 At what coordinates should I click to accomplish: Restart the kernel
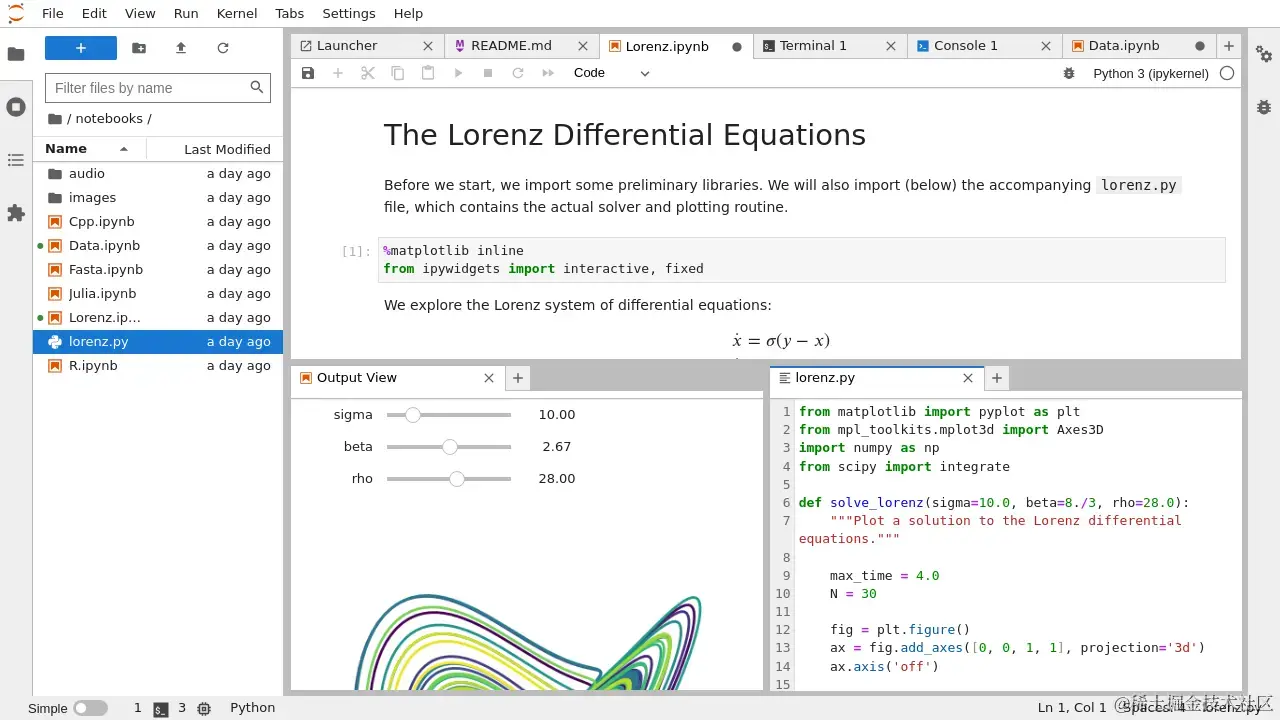click(x=518, y=73)
